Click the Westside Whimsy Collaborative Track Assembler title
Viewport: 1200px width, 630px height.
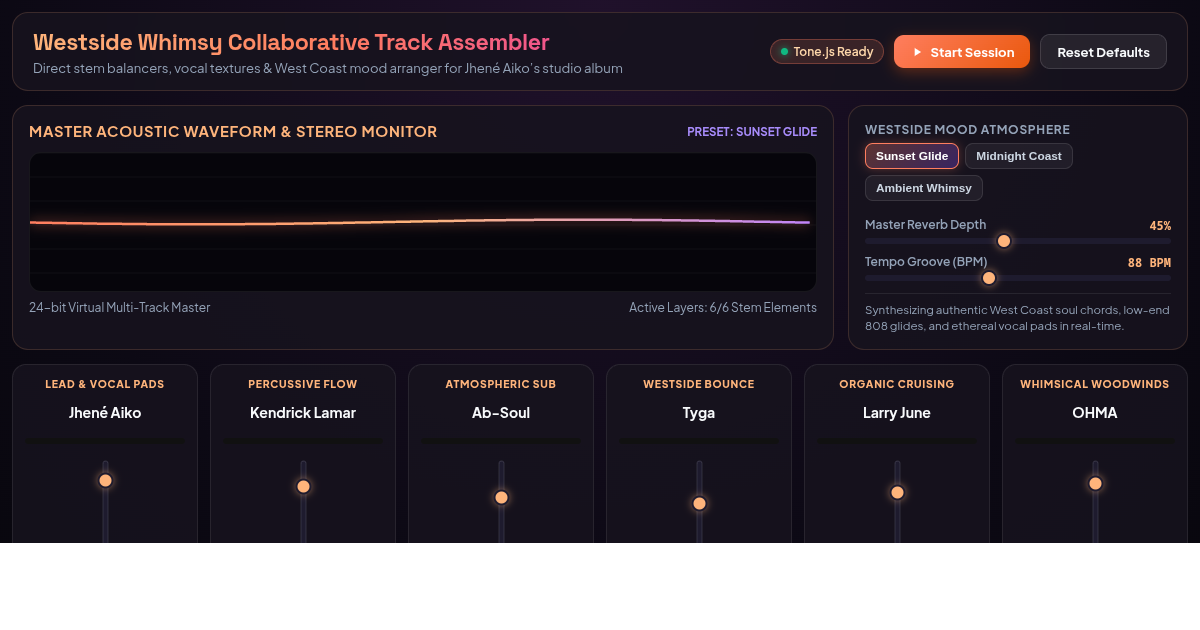[x=291, y=42]
